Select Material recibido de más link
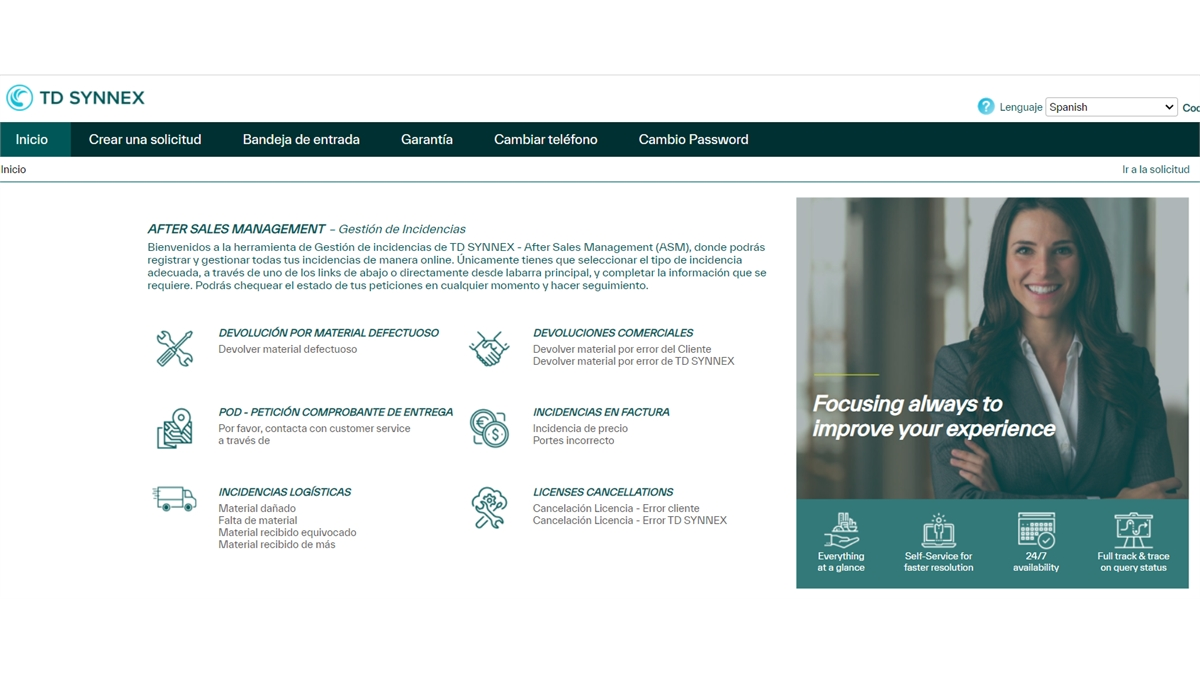Image resolution: width=1200 pixels, height=675 pixels. coord(277,544)
